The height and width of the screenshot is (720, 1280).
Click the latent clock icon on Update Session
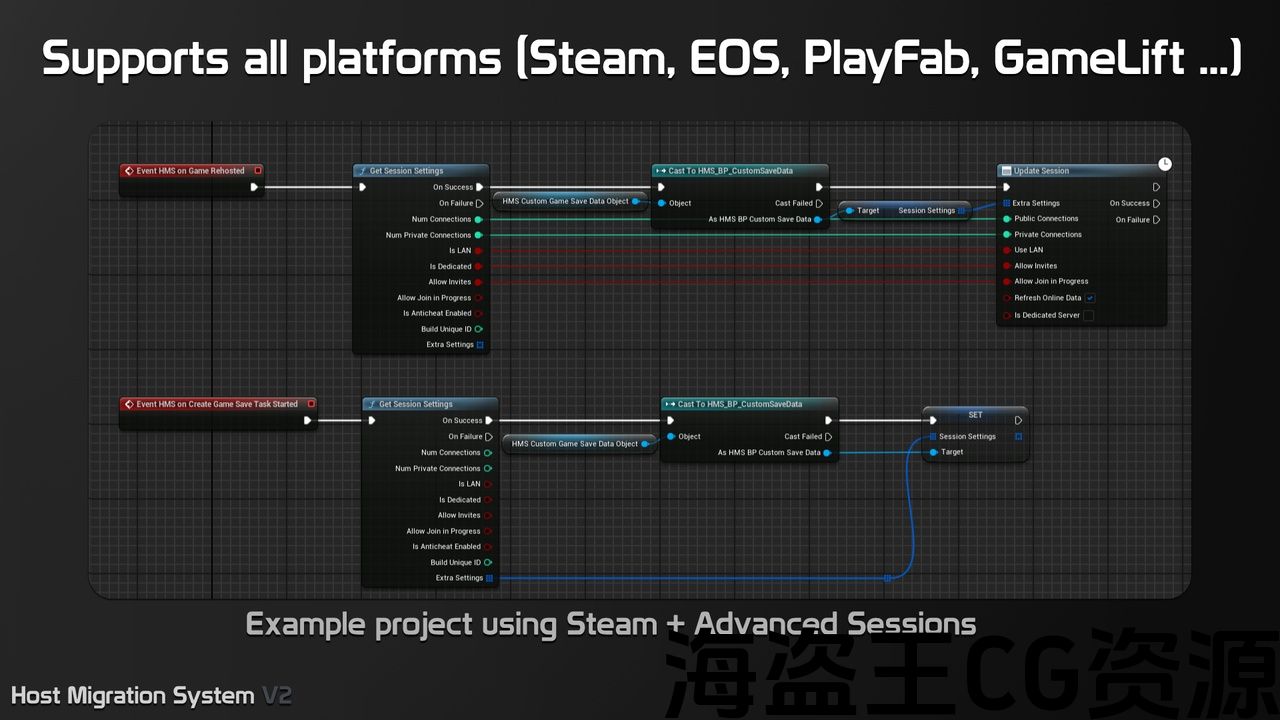[x=1165, y=163]
